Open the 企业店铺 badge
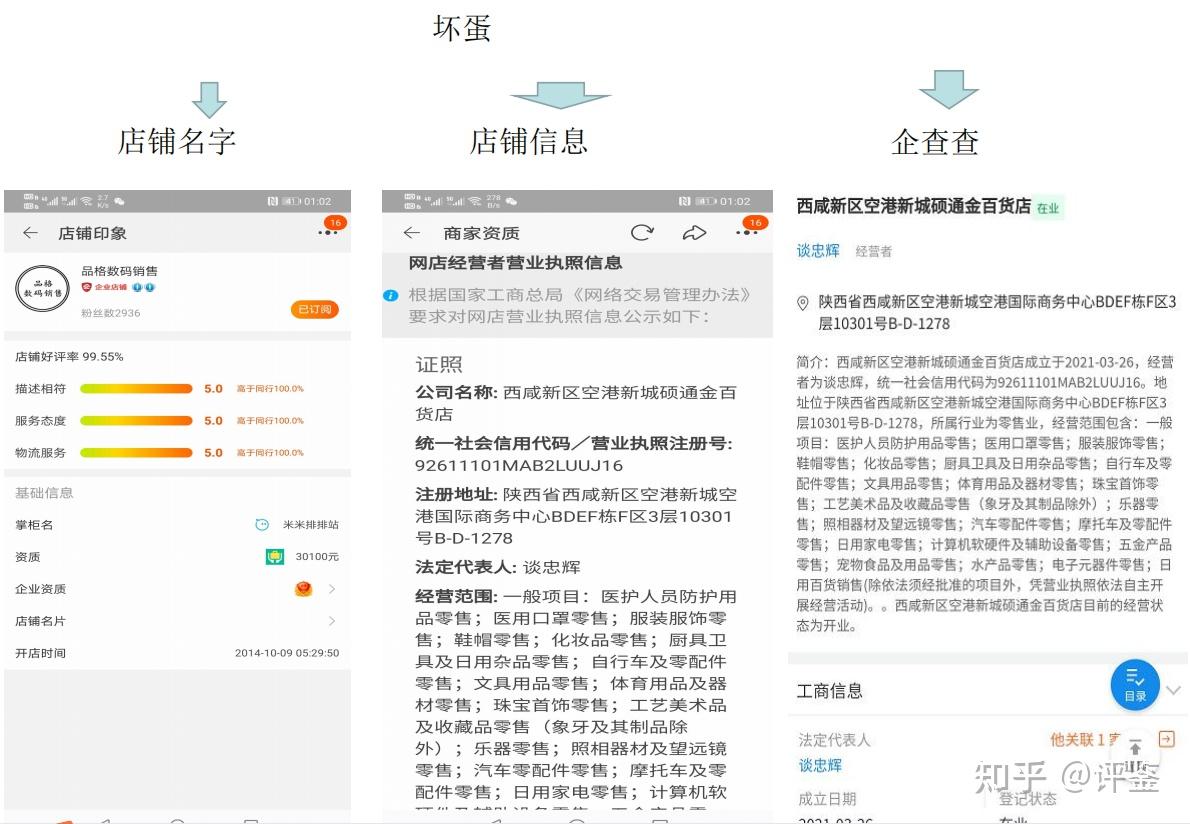This screenshot has width=1190, height=824. point(105,288)
